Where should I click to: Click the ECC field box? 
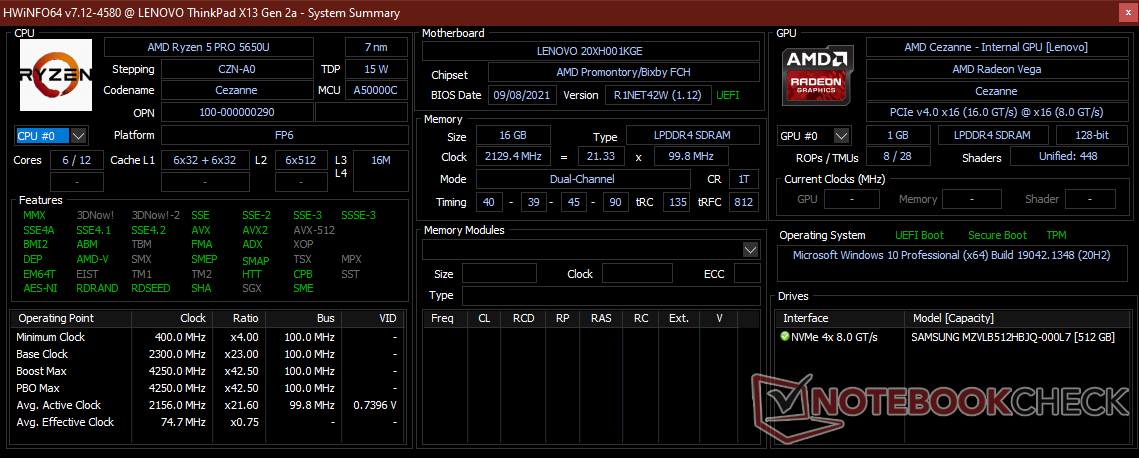click(747, 274)
